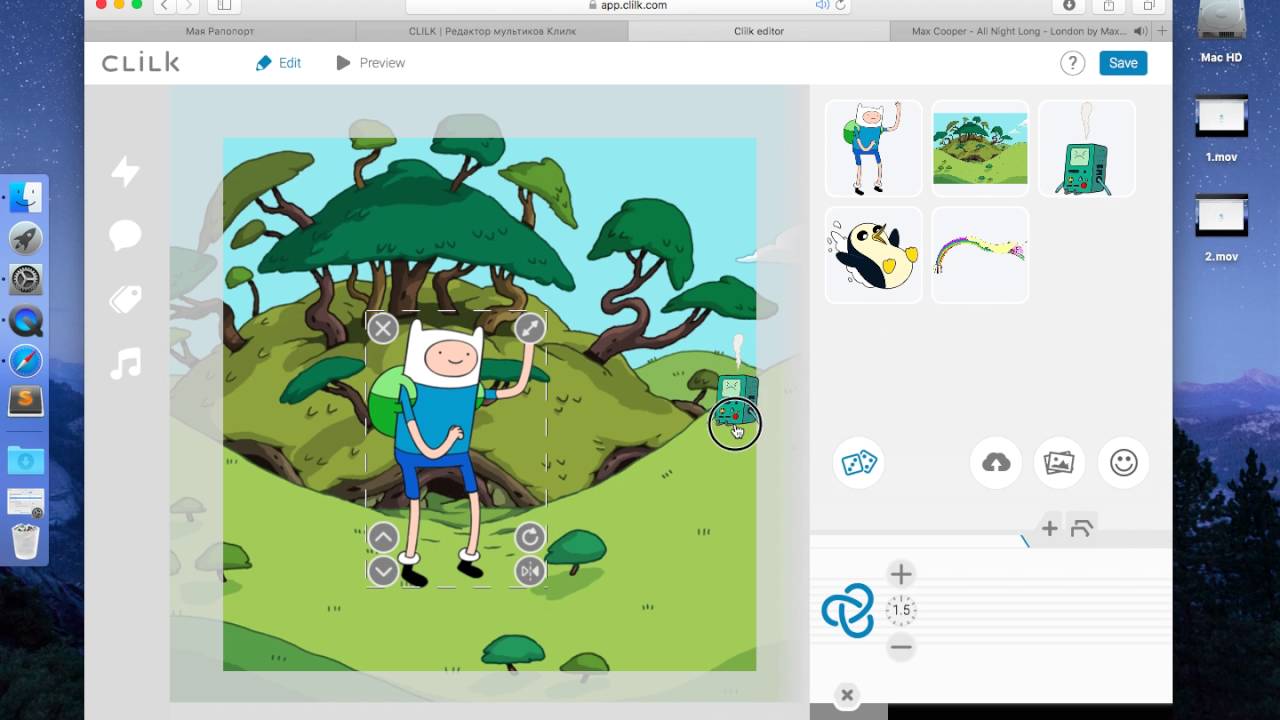This screenshot has width=1280, height=720.
Task: Select the BMO character thumbnail
Action: point(1087,148)
